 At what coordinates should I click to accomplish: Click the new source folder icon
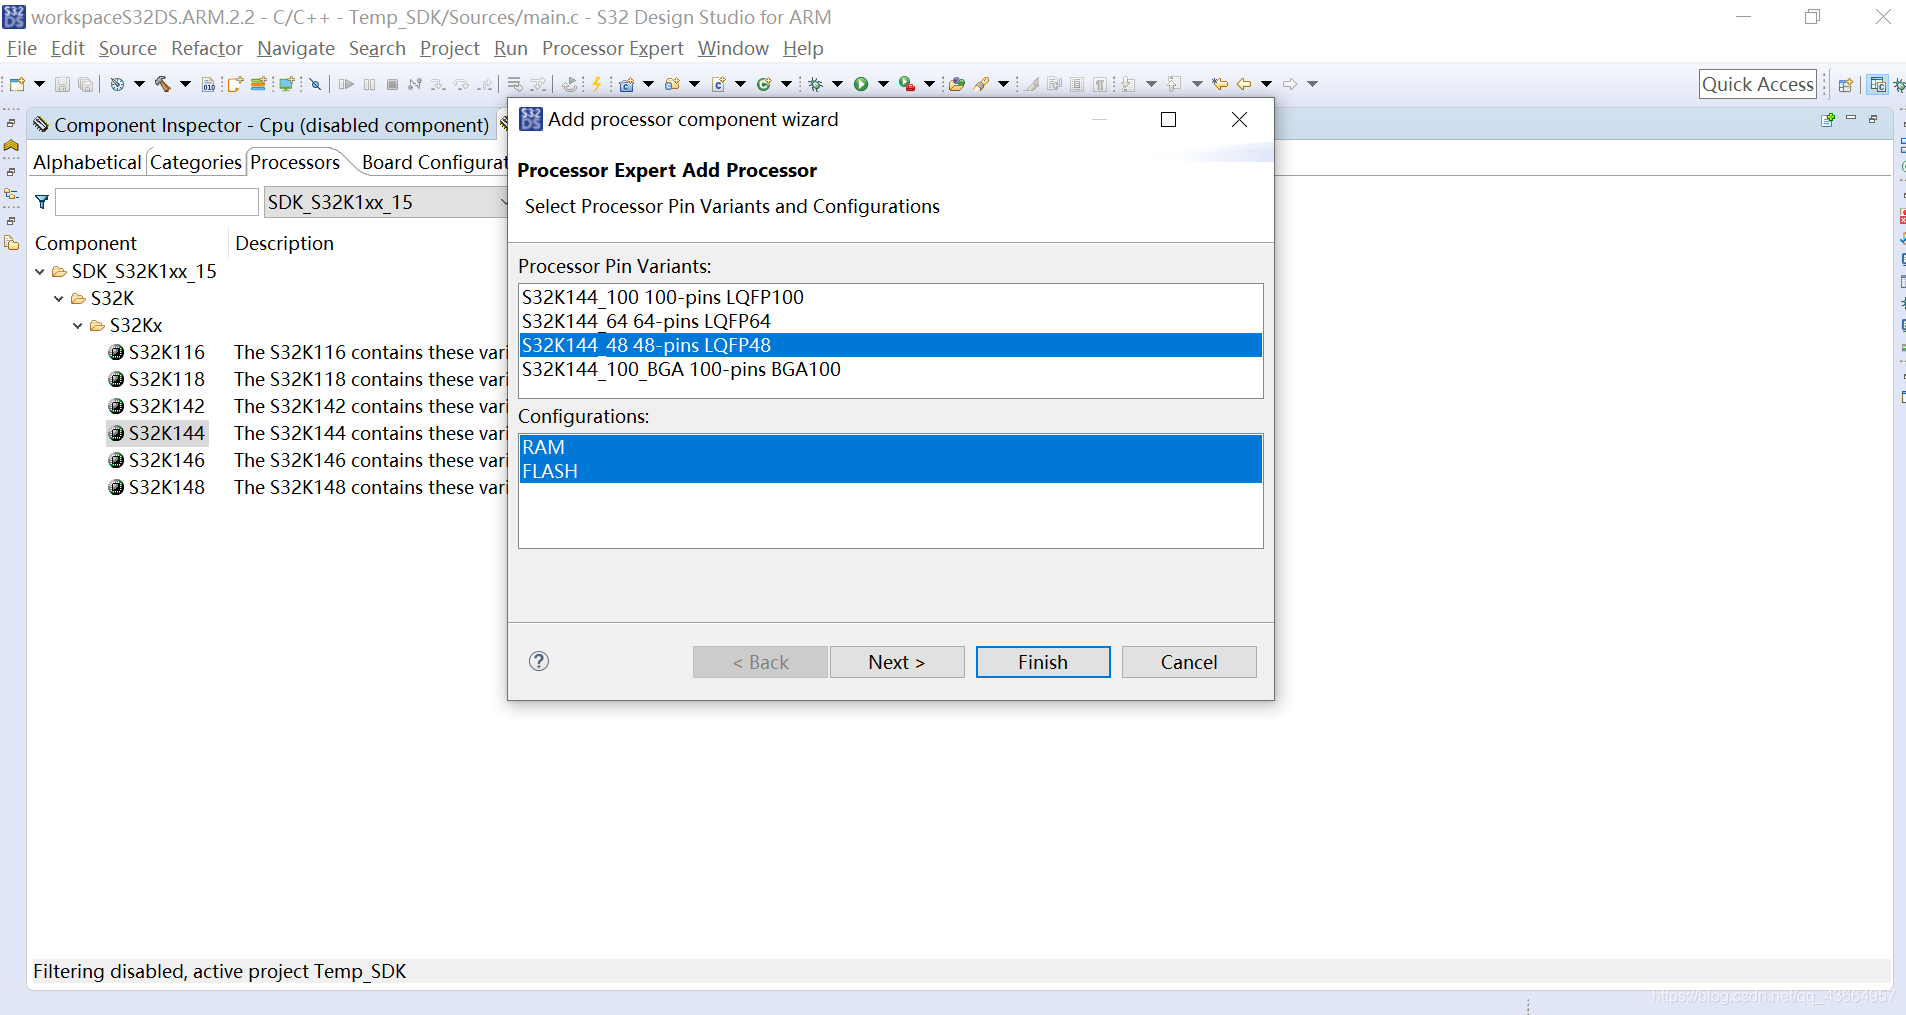(x=672, y=84)
